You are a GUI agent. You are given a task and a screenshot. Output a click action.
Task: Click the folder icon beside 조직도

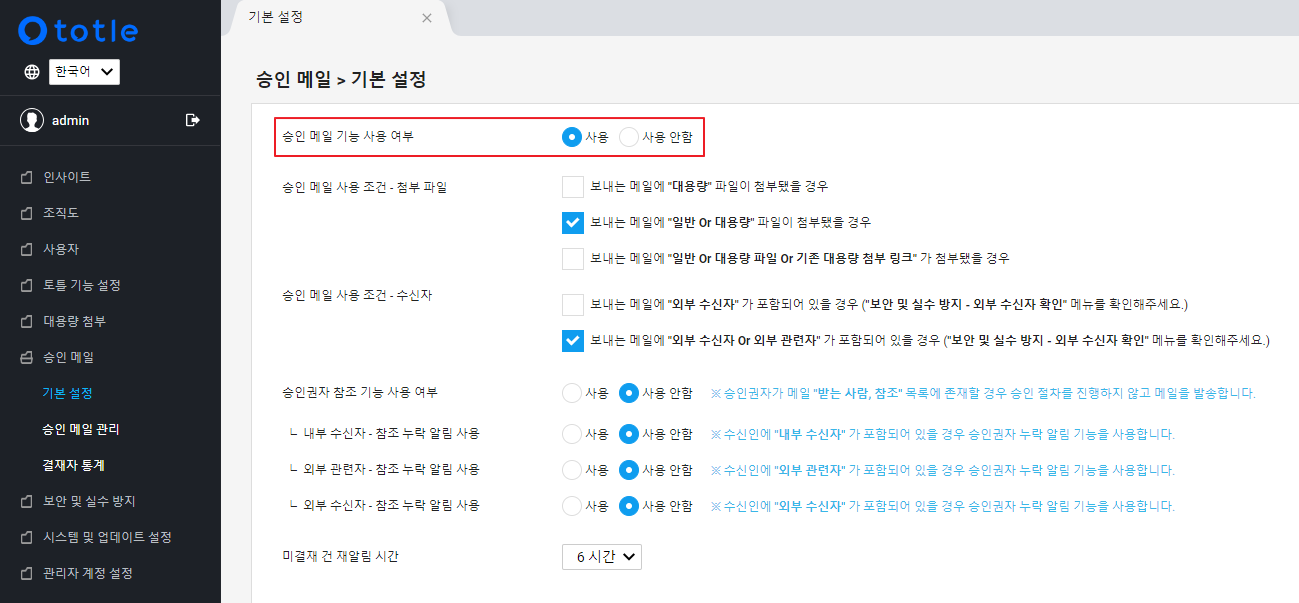pyautogui.click(x=27, y=213)
